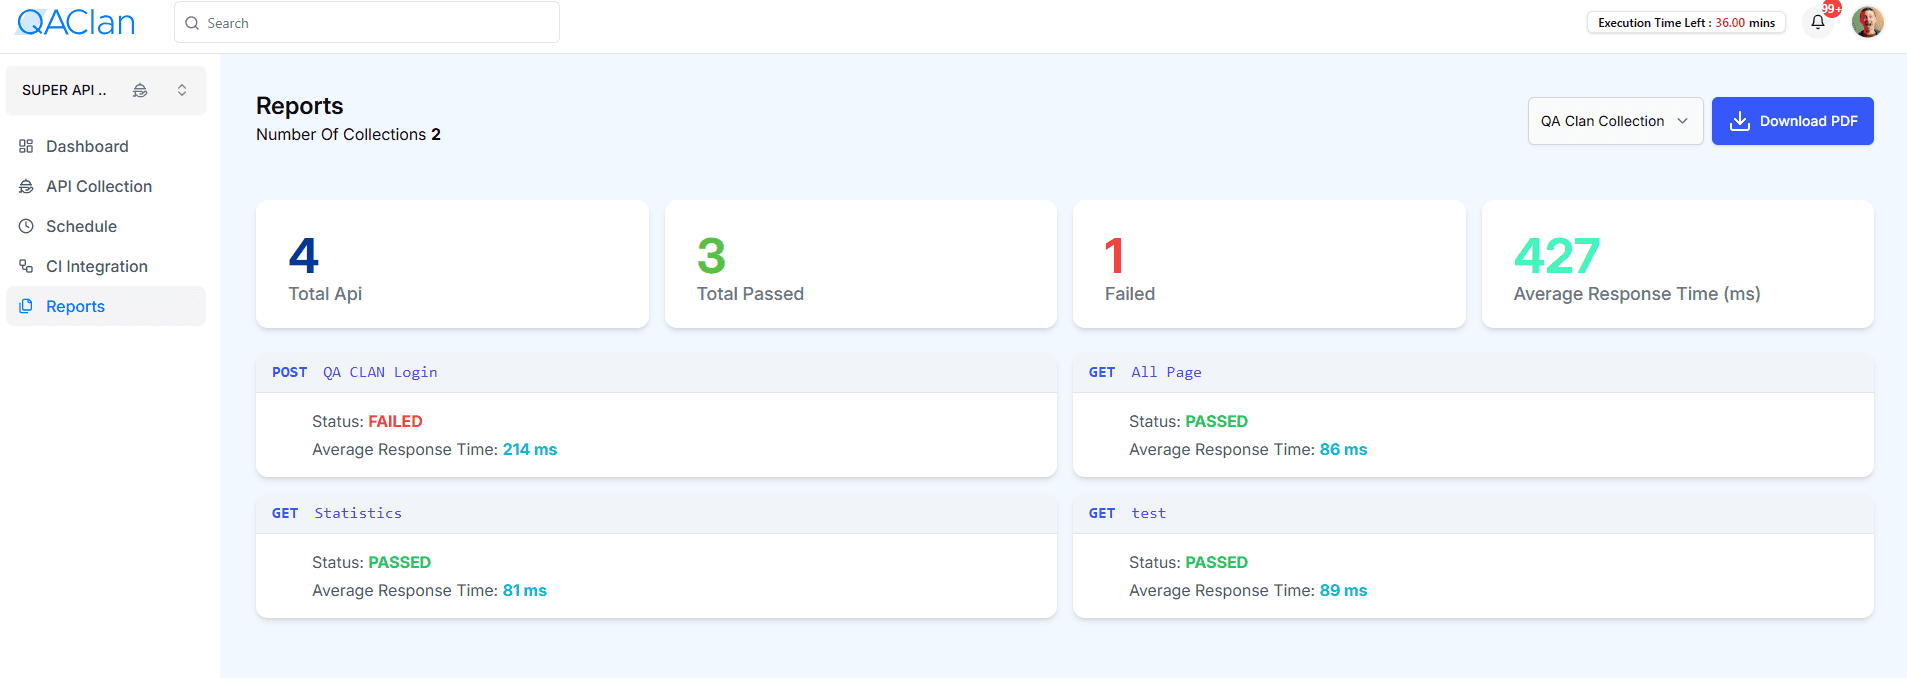Click the 86 ms response time
Viewport: 1907px width, 678px height.
1343,449
